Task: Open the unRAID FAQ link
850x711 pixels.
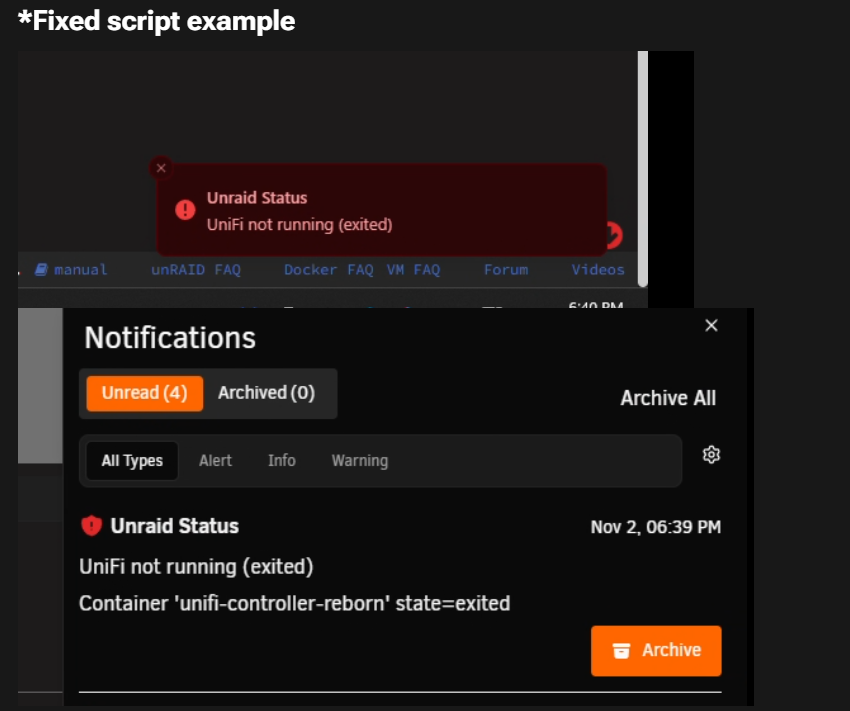Action: (x=196, y=269)
